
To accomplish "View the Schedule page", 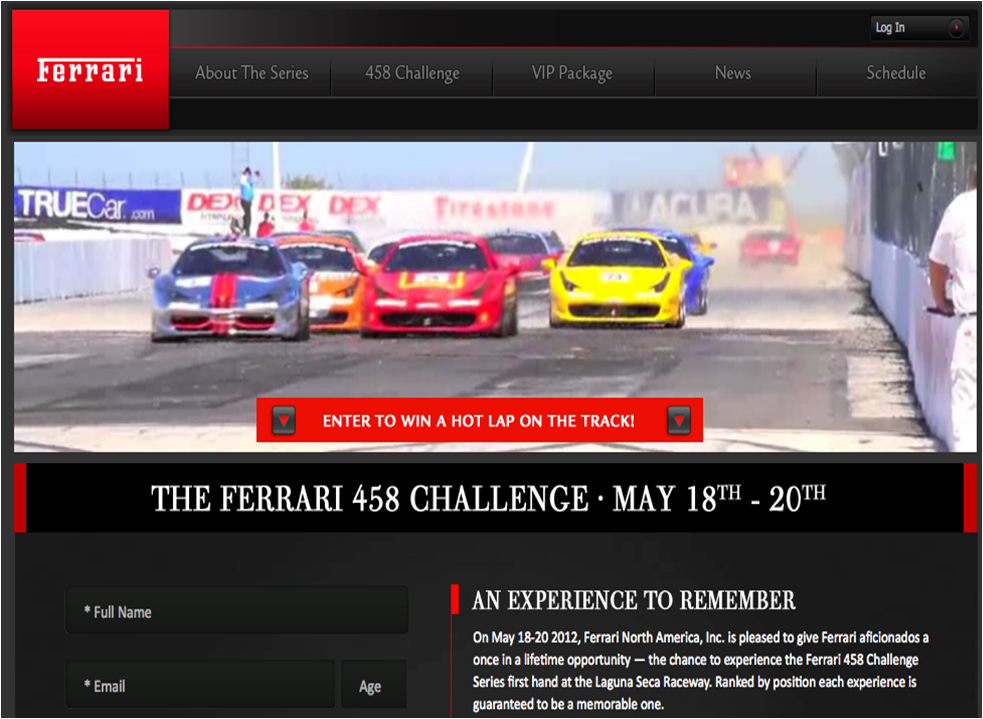I will [x=895, y=73].
